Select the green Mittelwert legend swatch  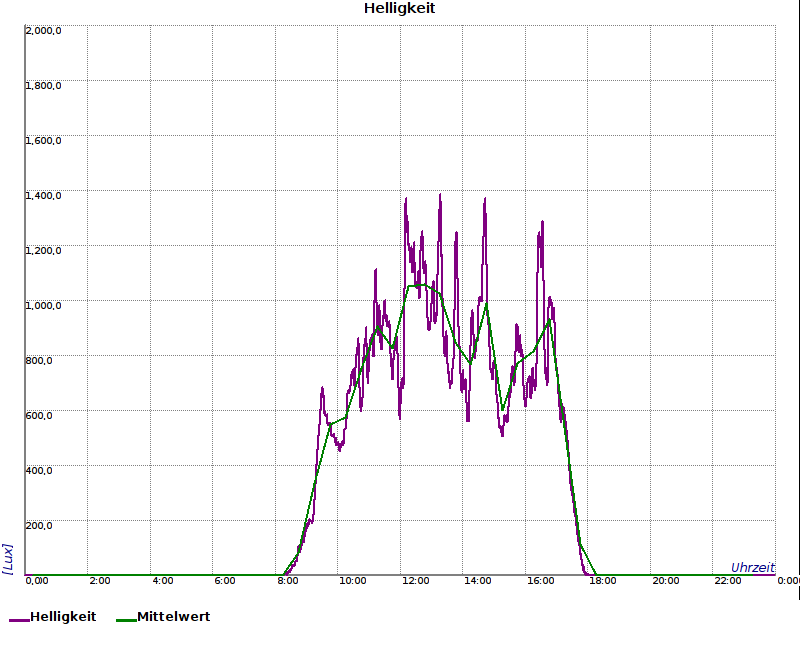point(127,620)
